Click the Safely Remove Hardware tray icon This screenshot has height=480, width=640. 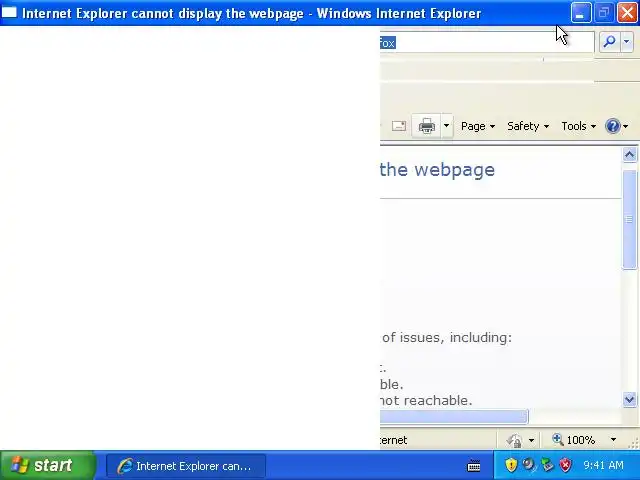pyautogui.click(x=547, y=464)
